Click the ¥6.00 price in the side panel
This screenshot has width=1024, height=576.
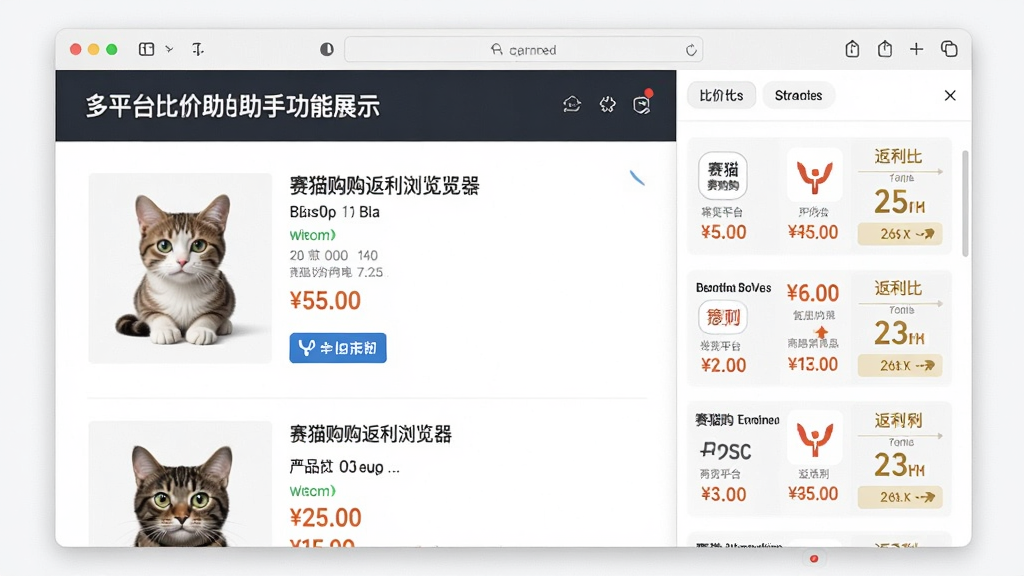[812, 293]
